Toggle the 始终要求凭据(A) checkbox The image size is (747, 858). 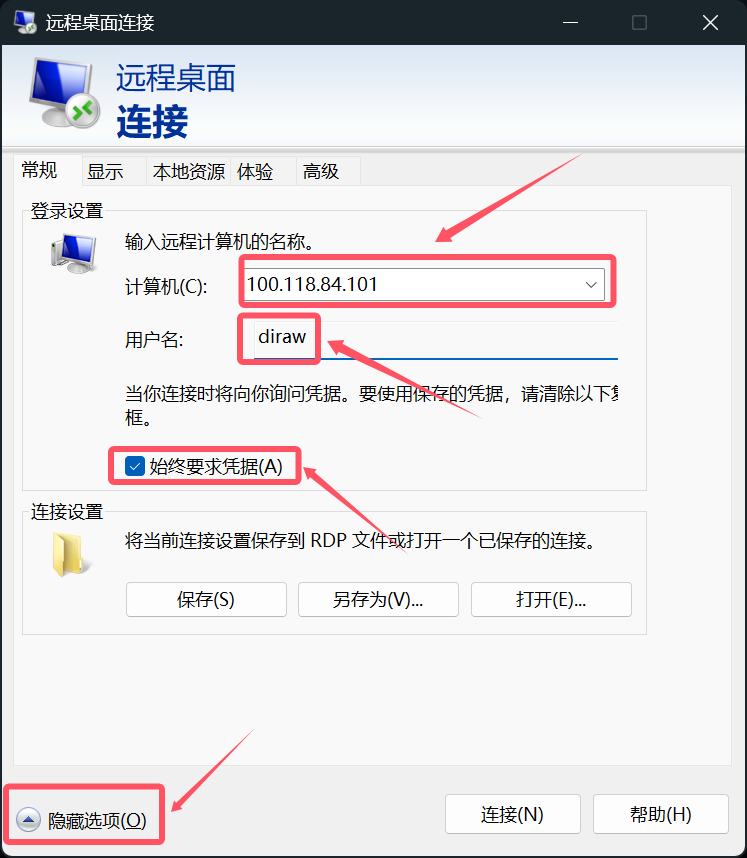point(135,466)
